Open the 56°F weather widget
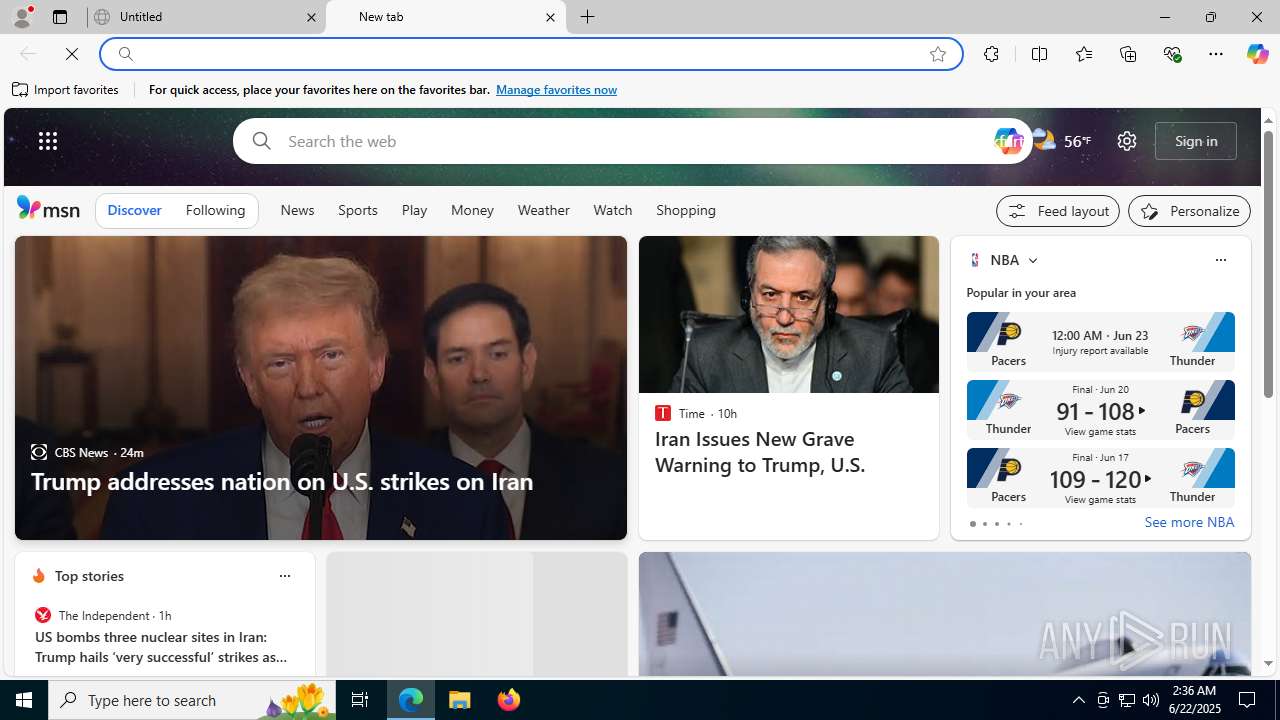This screenshot has height=720, width=1280. [1062, 141]
